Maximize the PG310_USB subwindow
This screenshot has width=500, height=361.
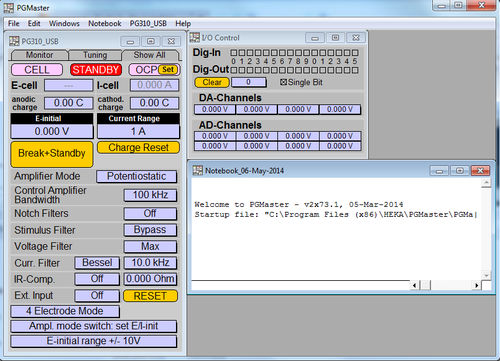tap(151, 41)
